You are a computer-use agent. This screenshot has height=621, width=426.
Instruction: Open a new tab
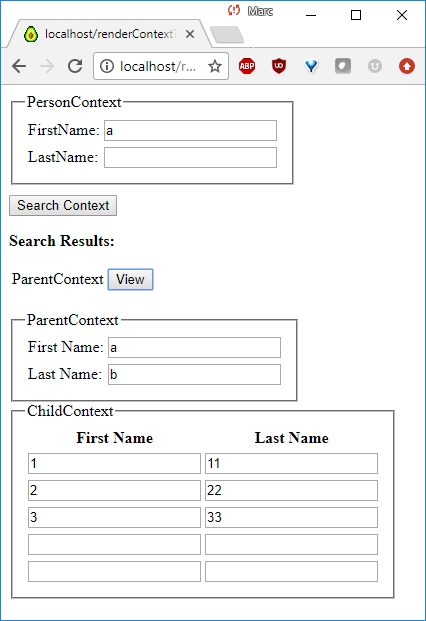[x=227, y=35]
